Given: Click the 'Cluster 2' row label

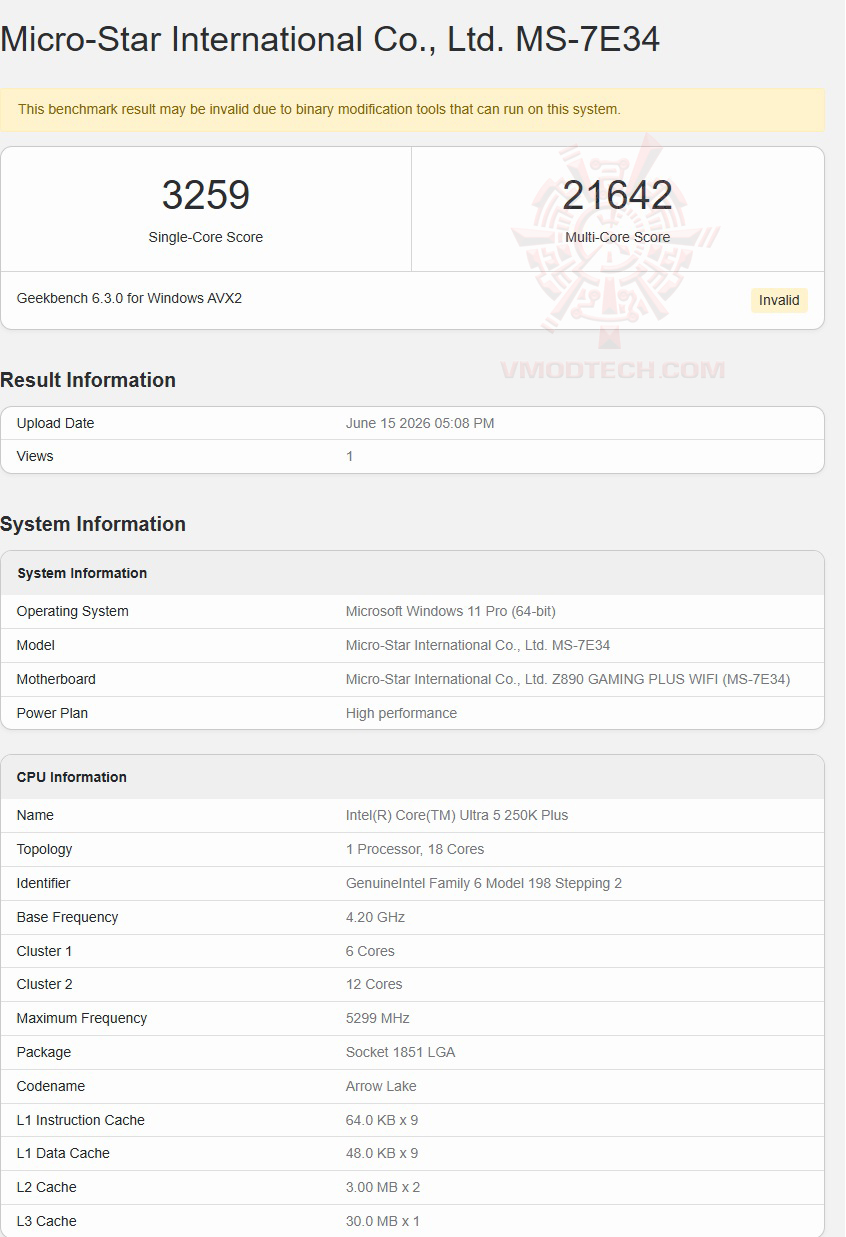Looking at the screenshot, I should click(45, 984).
